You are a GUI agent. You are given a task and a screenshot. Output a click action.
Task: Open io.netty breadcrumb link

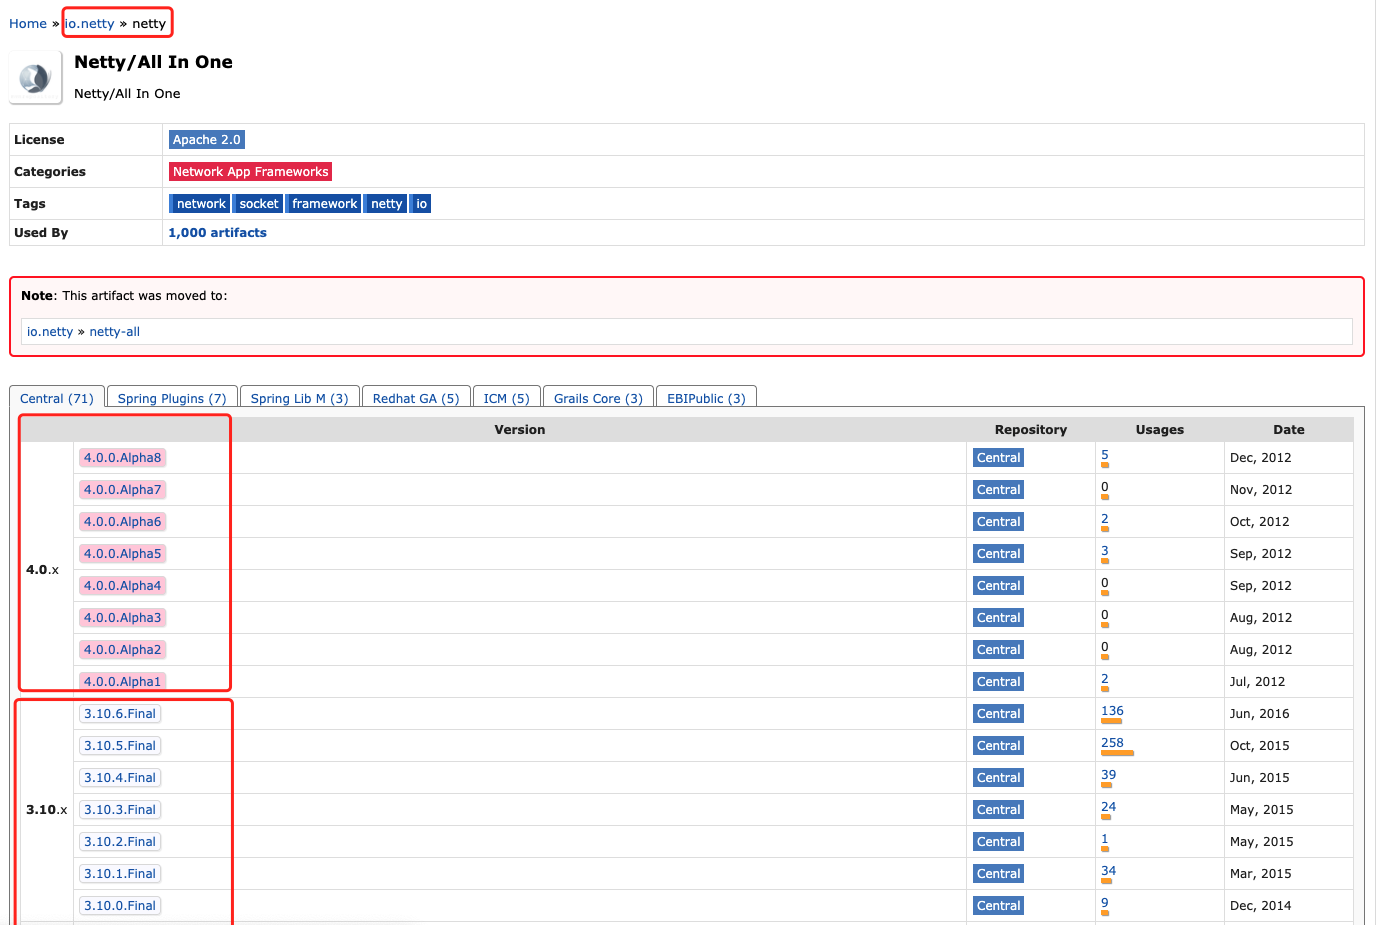coord(90,23)
